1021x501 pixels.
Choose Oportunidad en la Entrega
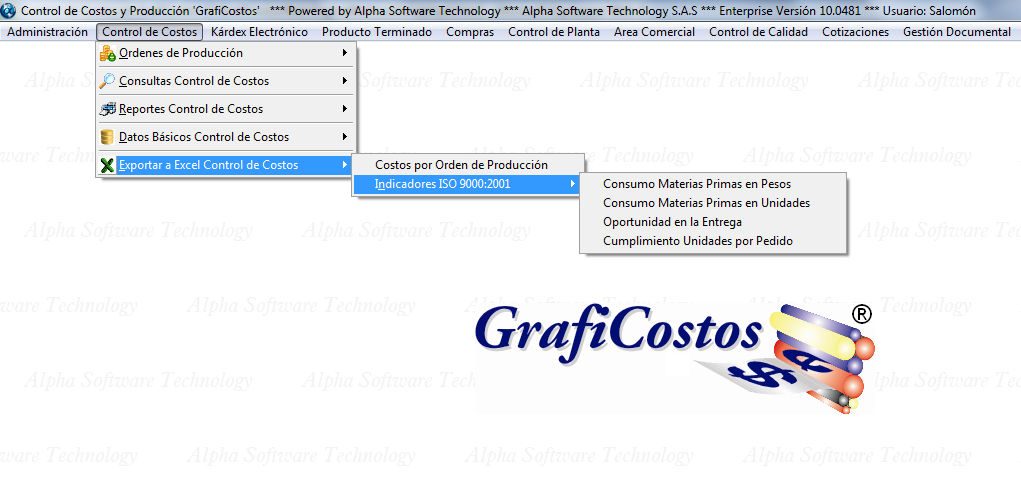pos(672,222)
